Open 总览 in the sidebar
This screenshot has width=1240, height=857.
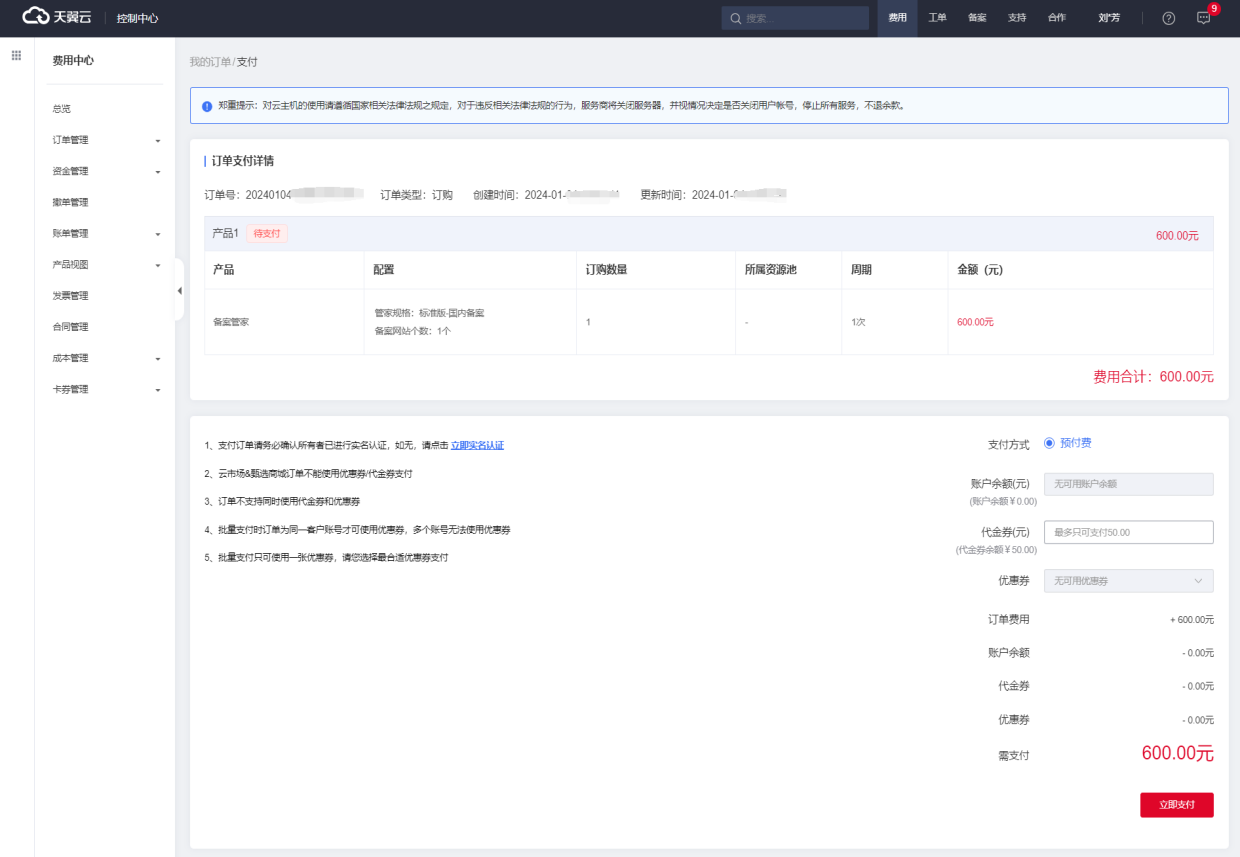pos(62,109)
